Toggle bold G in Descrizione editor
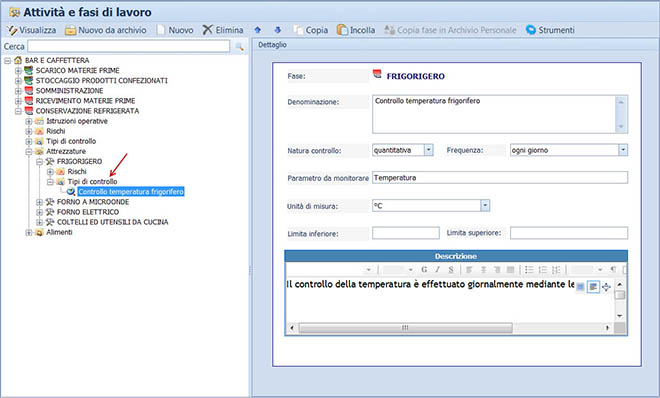The height and width of the screenshot is (398, 660). [x=424, y=270]
